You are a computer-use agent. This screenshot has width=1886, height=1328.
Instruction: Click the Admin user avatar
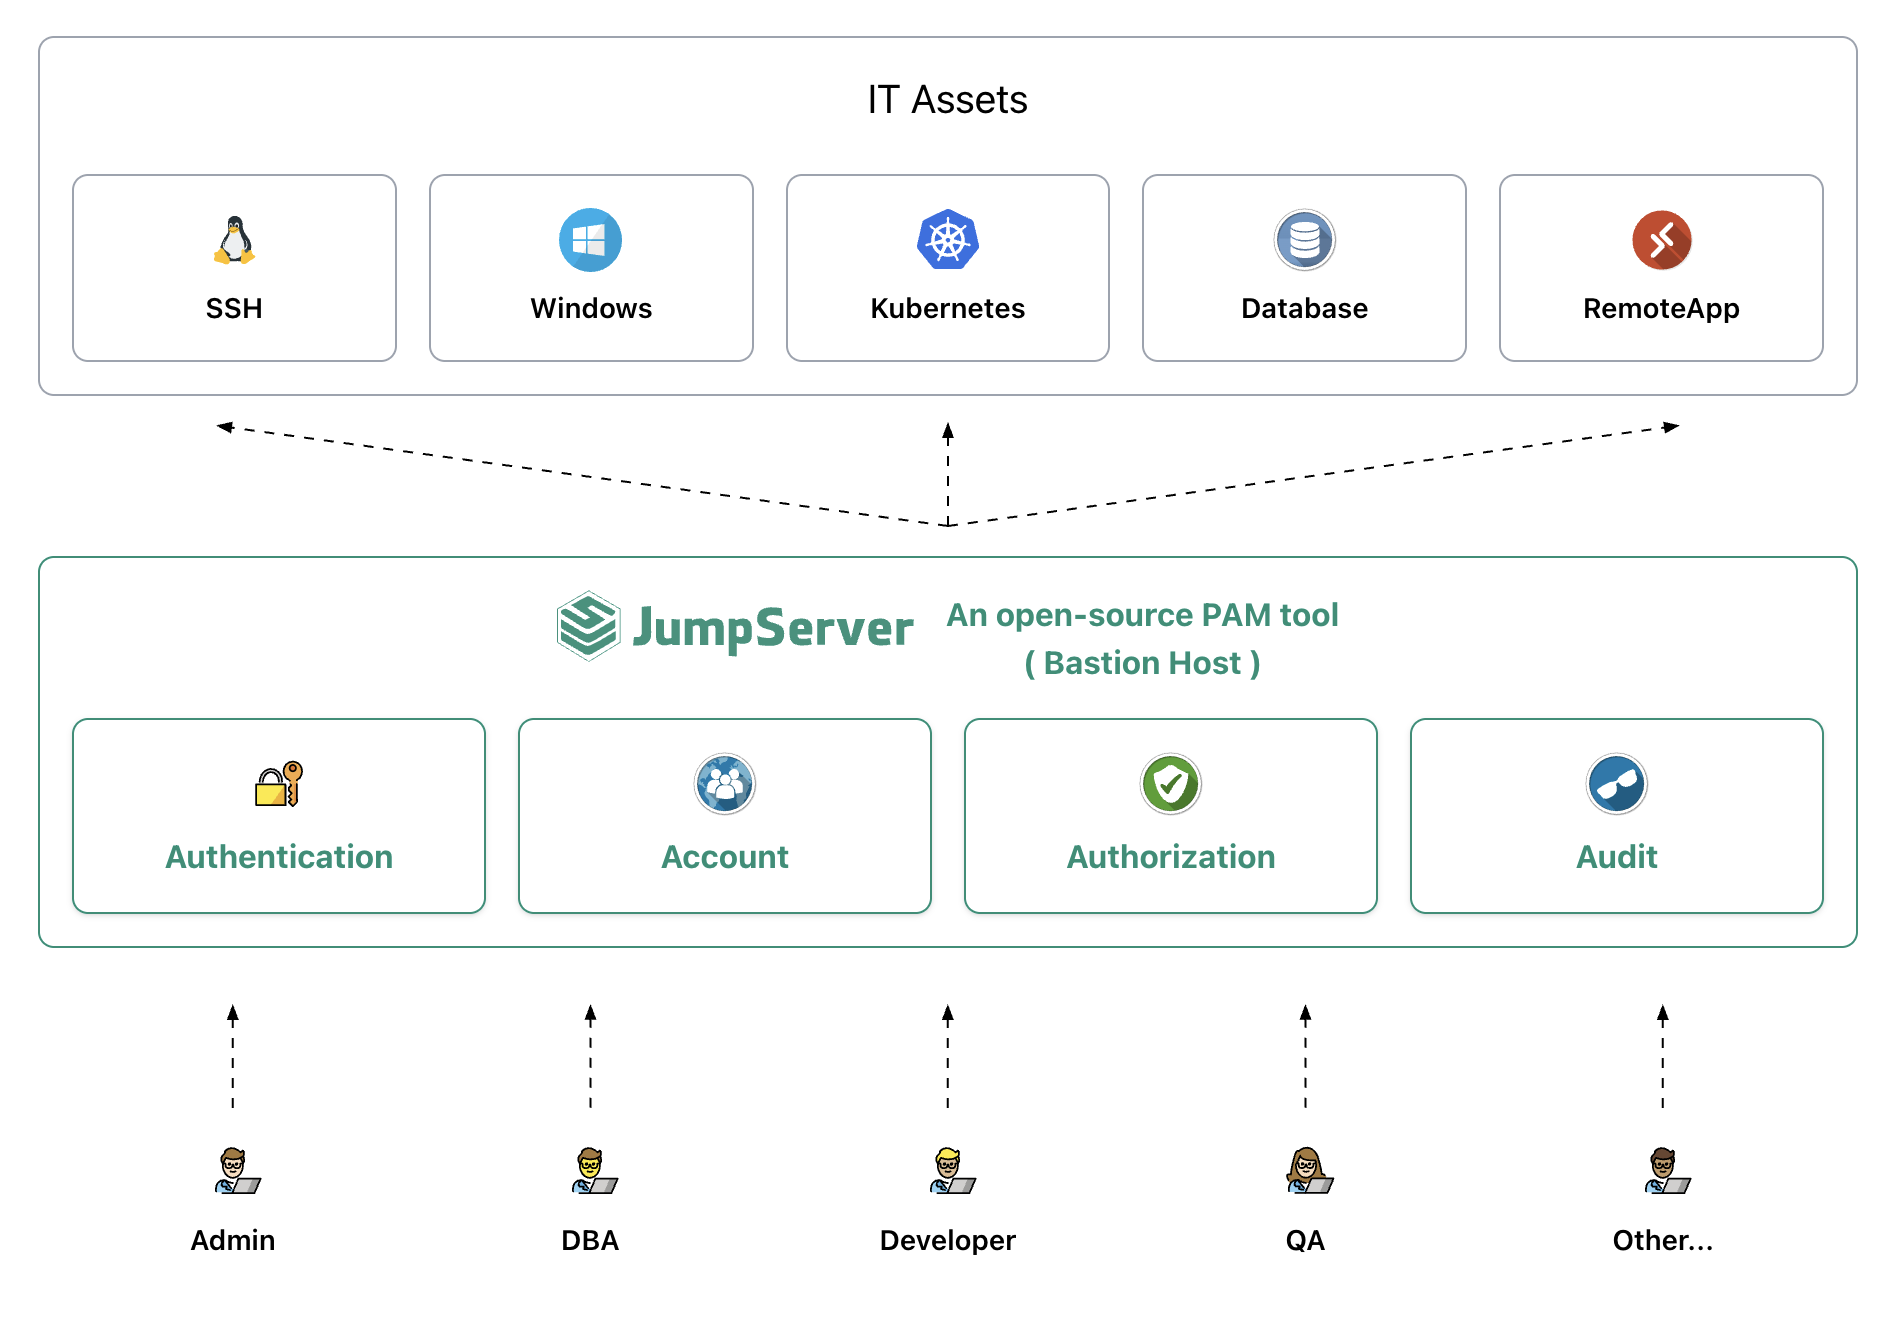tap(237, 1170)
